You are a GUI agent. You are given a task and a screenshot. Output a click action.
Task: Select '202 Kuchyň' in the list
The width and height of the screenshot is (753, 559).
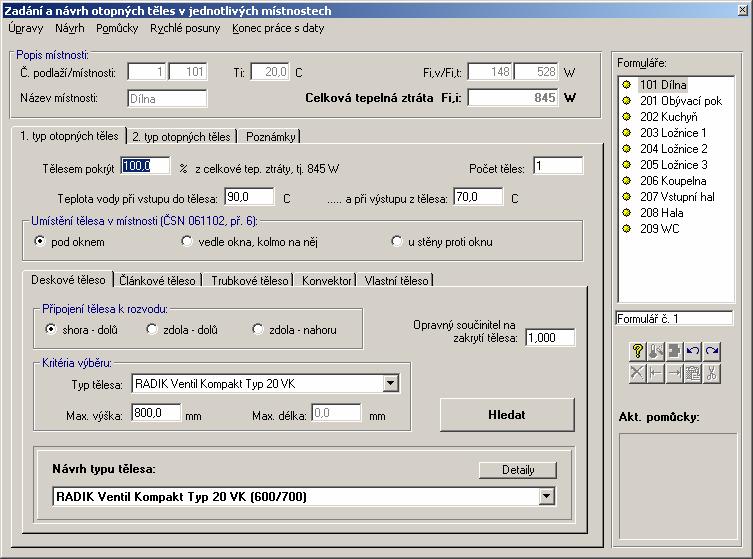(668, 117)
